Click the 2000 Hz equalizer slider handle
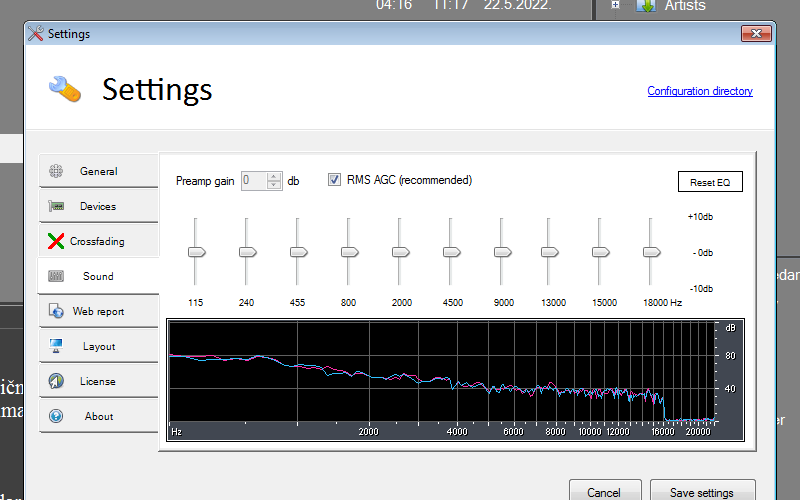This screenshot has height=500, width=800. [401, 252]
